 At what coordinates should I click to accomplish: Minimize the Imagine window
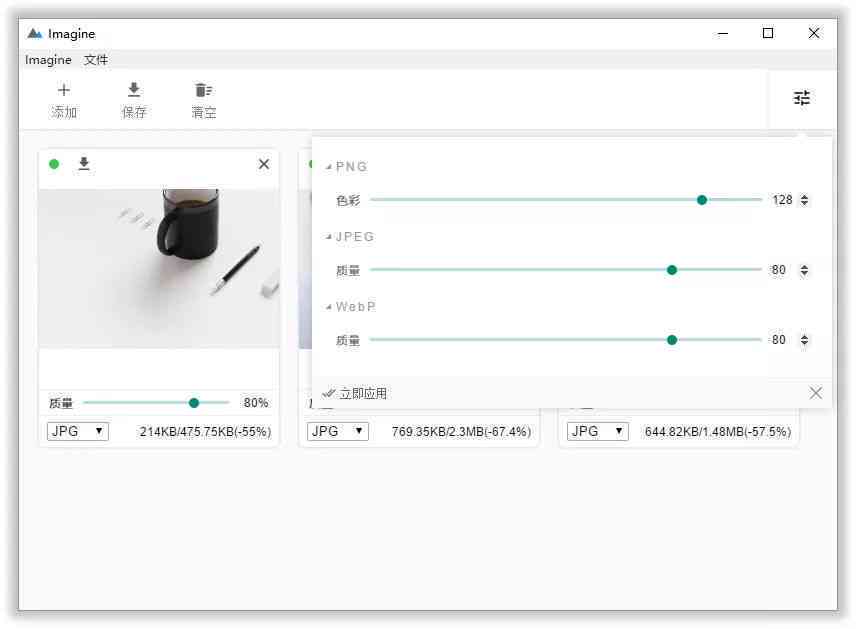click(x=723, y=33)
